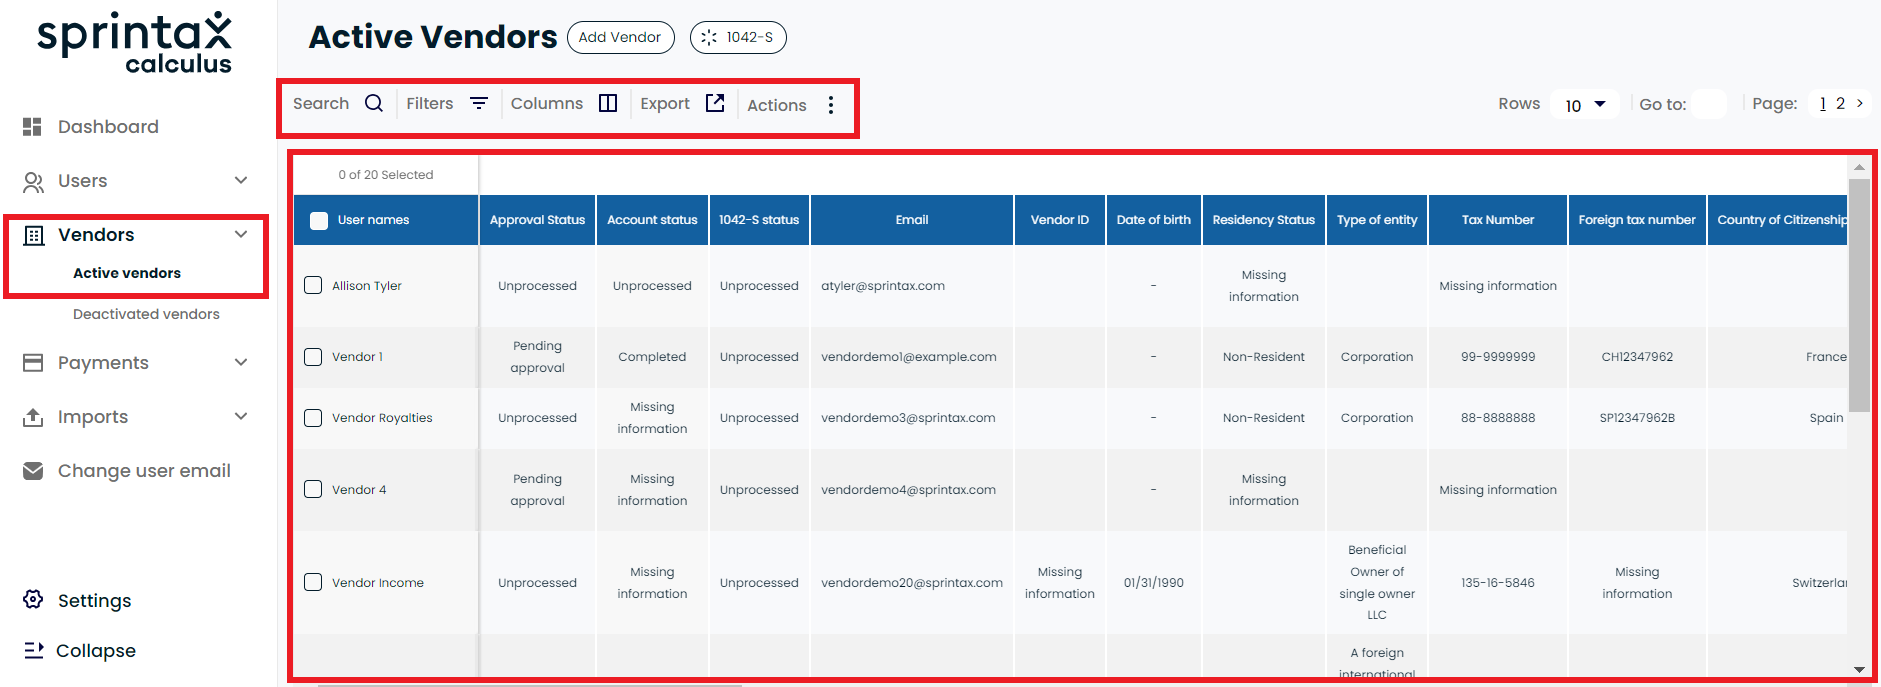The height and width of the screenshot is (687, 1881).
Task: Sort by Approval Status column header
Action: point(537,220)
